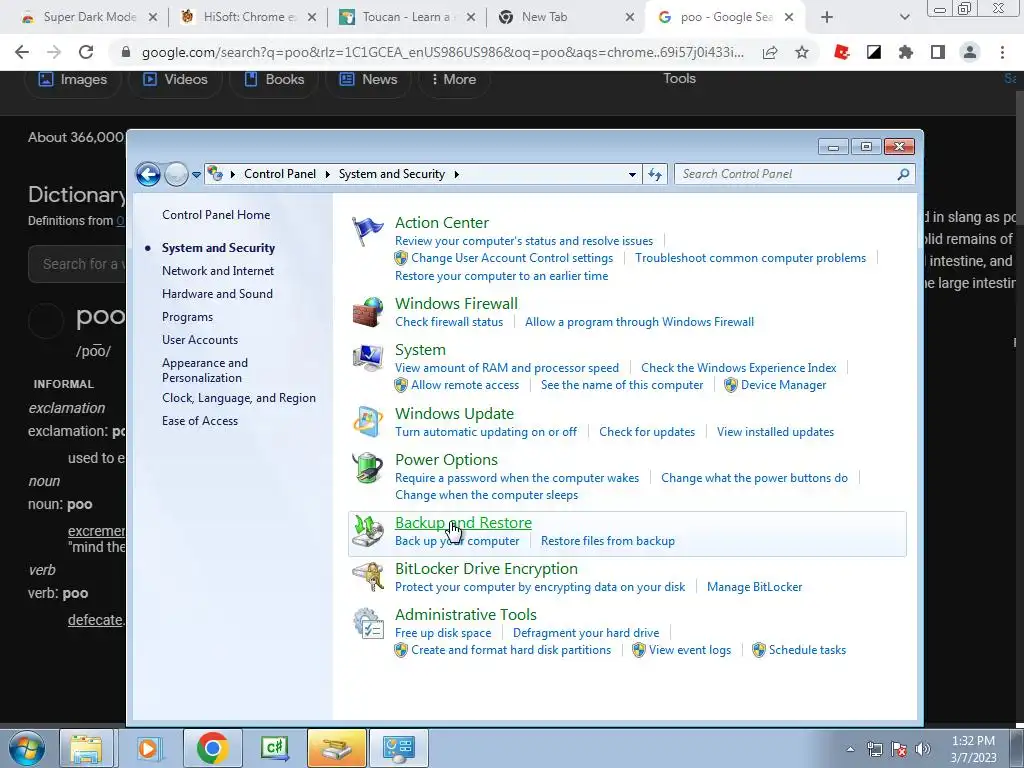
Task: Open the recent pages dropdown arrow
Action: pos(196,174)
